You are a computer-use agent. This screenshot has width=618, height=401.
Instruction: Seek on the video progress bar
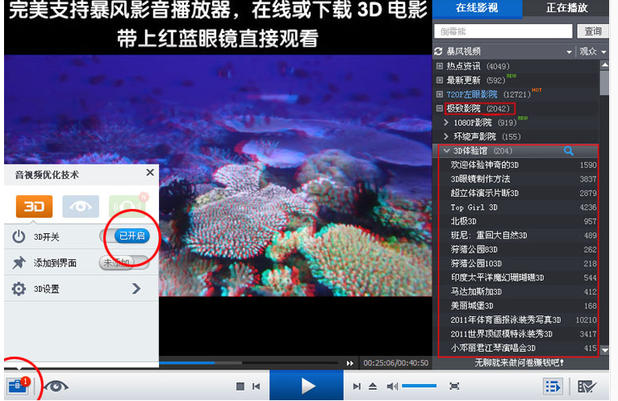[250, 362]
